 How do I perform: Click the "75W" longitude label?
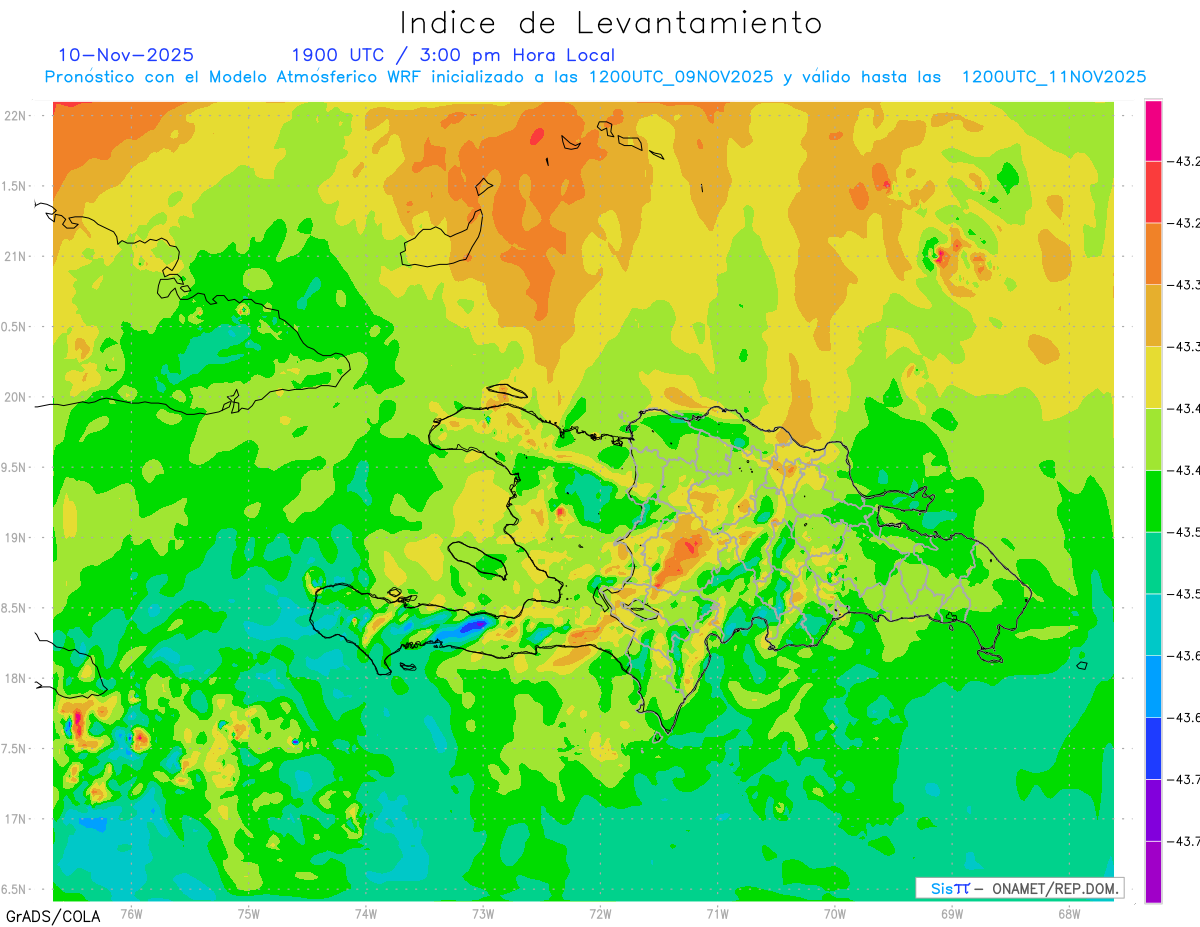coord(249,914)
